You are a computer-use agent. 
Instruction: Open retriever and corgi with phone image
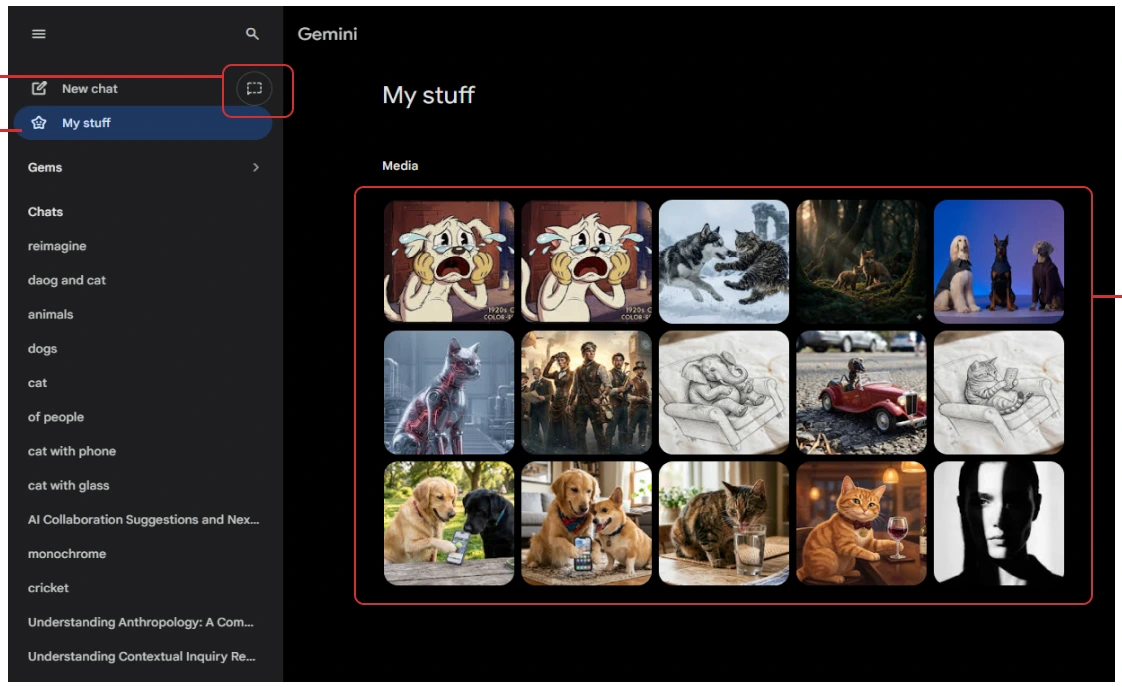(x=586, y=523)
